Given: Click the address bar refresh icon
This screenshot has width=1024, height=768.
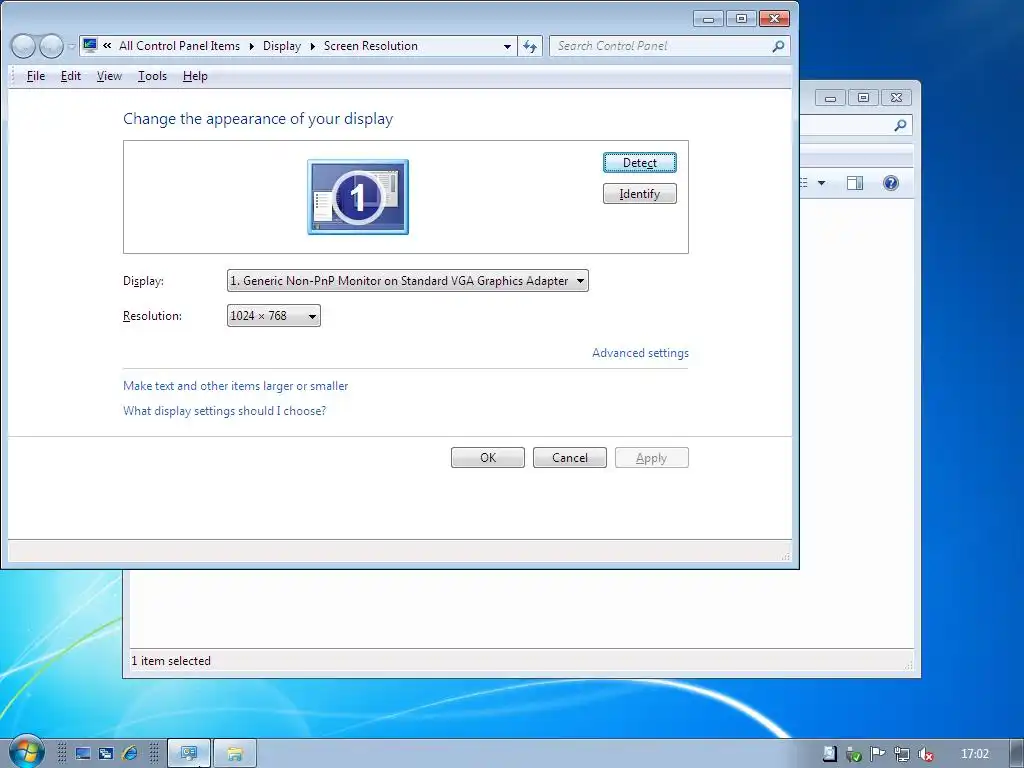Looking at the screenshot, I should click(530, 46).
